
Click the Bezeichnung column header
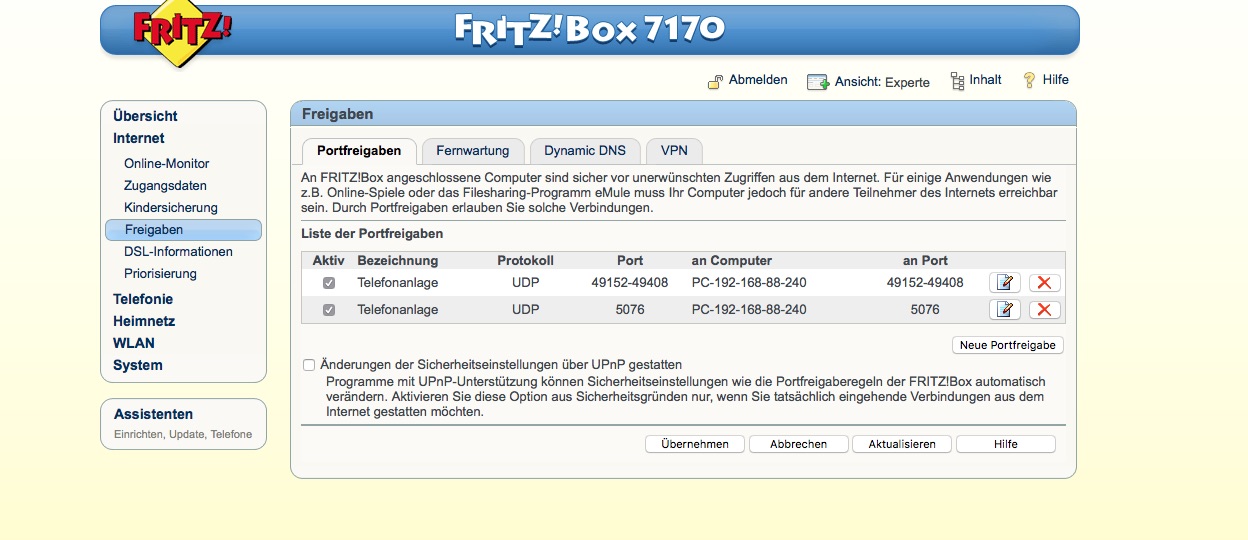(398, 260)
